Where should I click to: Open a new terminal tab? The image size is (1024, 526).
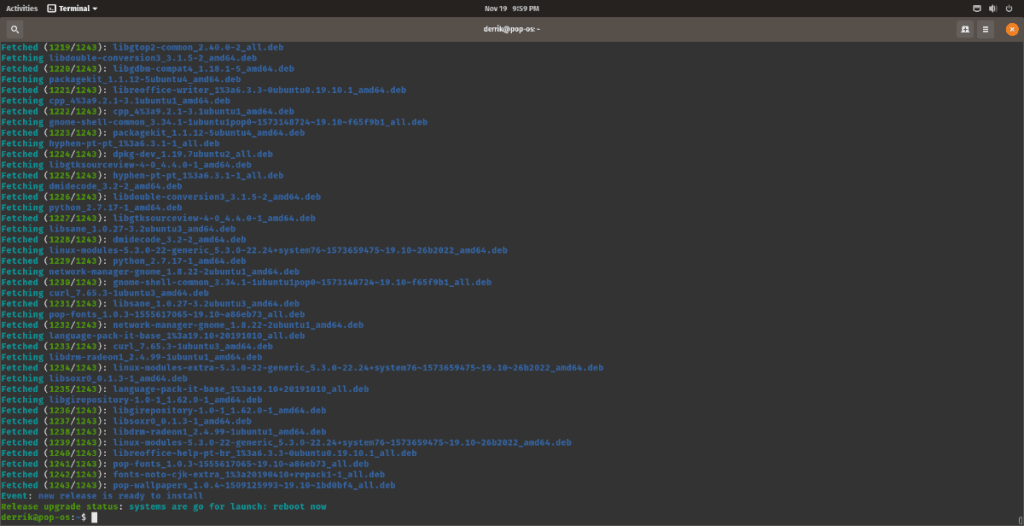coord(964,30)
